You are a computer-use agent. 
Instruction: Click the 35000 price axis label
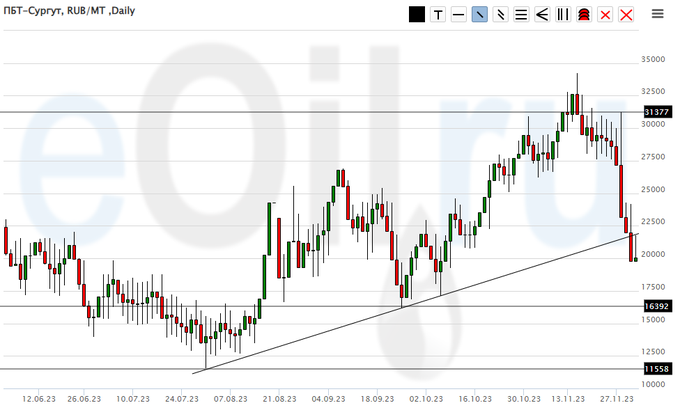(654, 60)
